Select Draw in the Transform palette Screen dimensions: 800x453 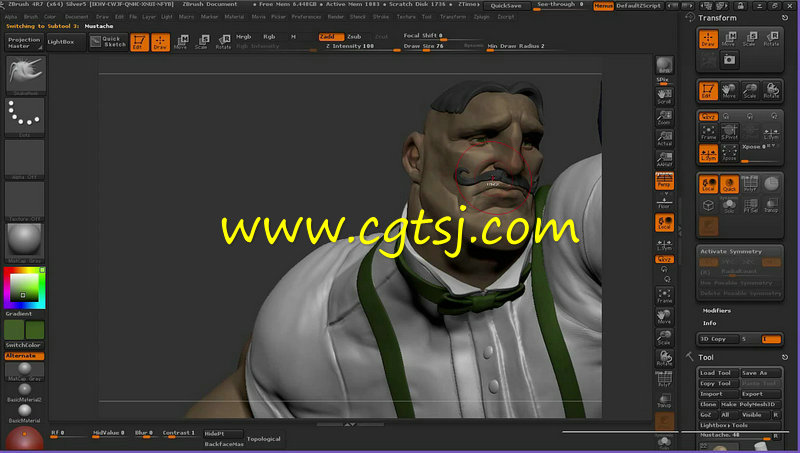click(x=708, y=39)
